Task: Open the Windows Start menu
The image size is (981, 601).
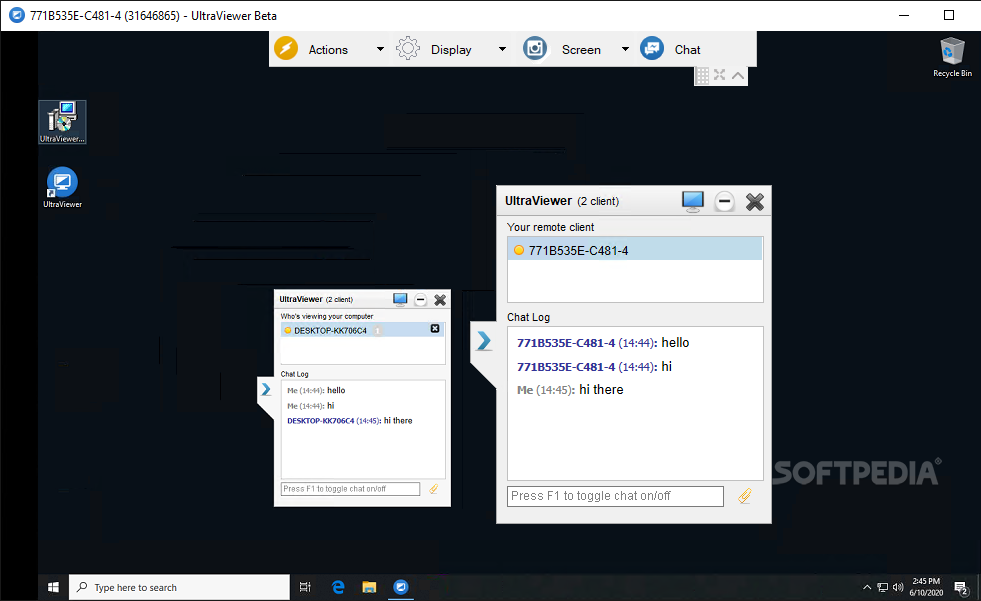Action: tap(53, 587)
